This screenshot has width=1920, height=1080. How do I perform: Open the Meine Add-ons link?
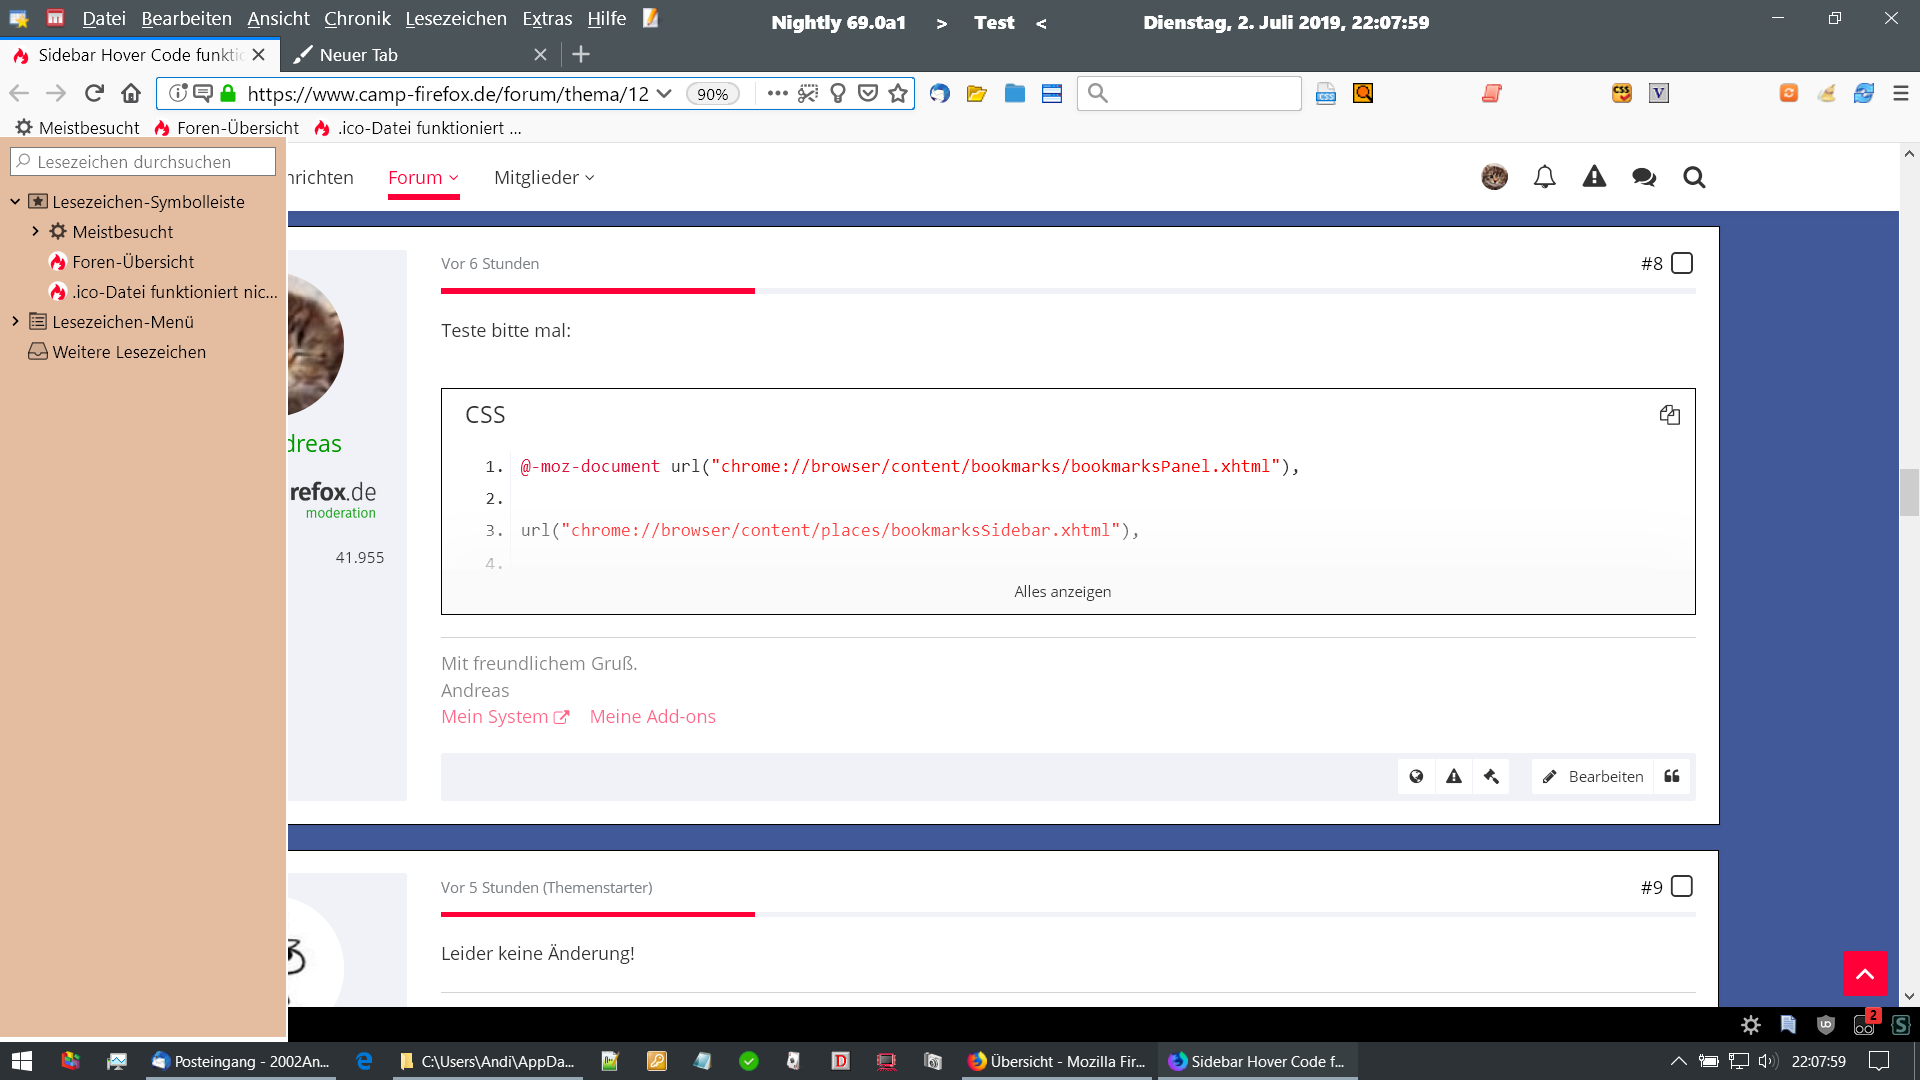[652, 717]
